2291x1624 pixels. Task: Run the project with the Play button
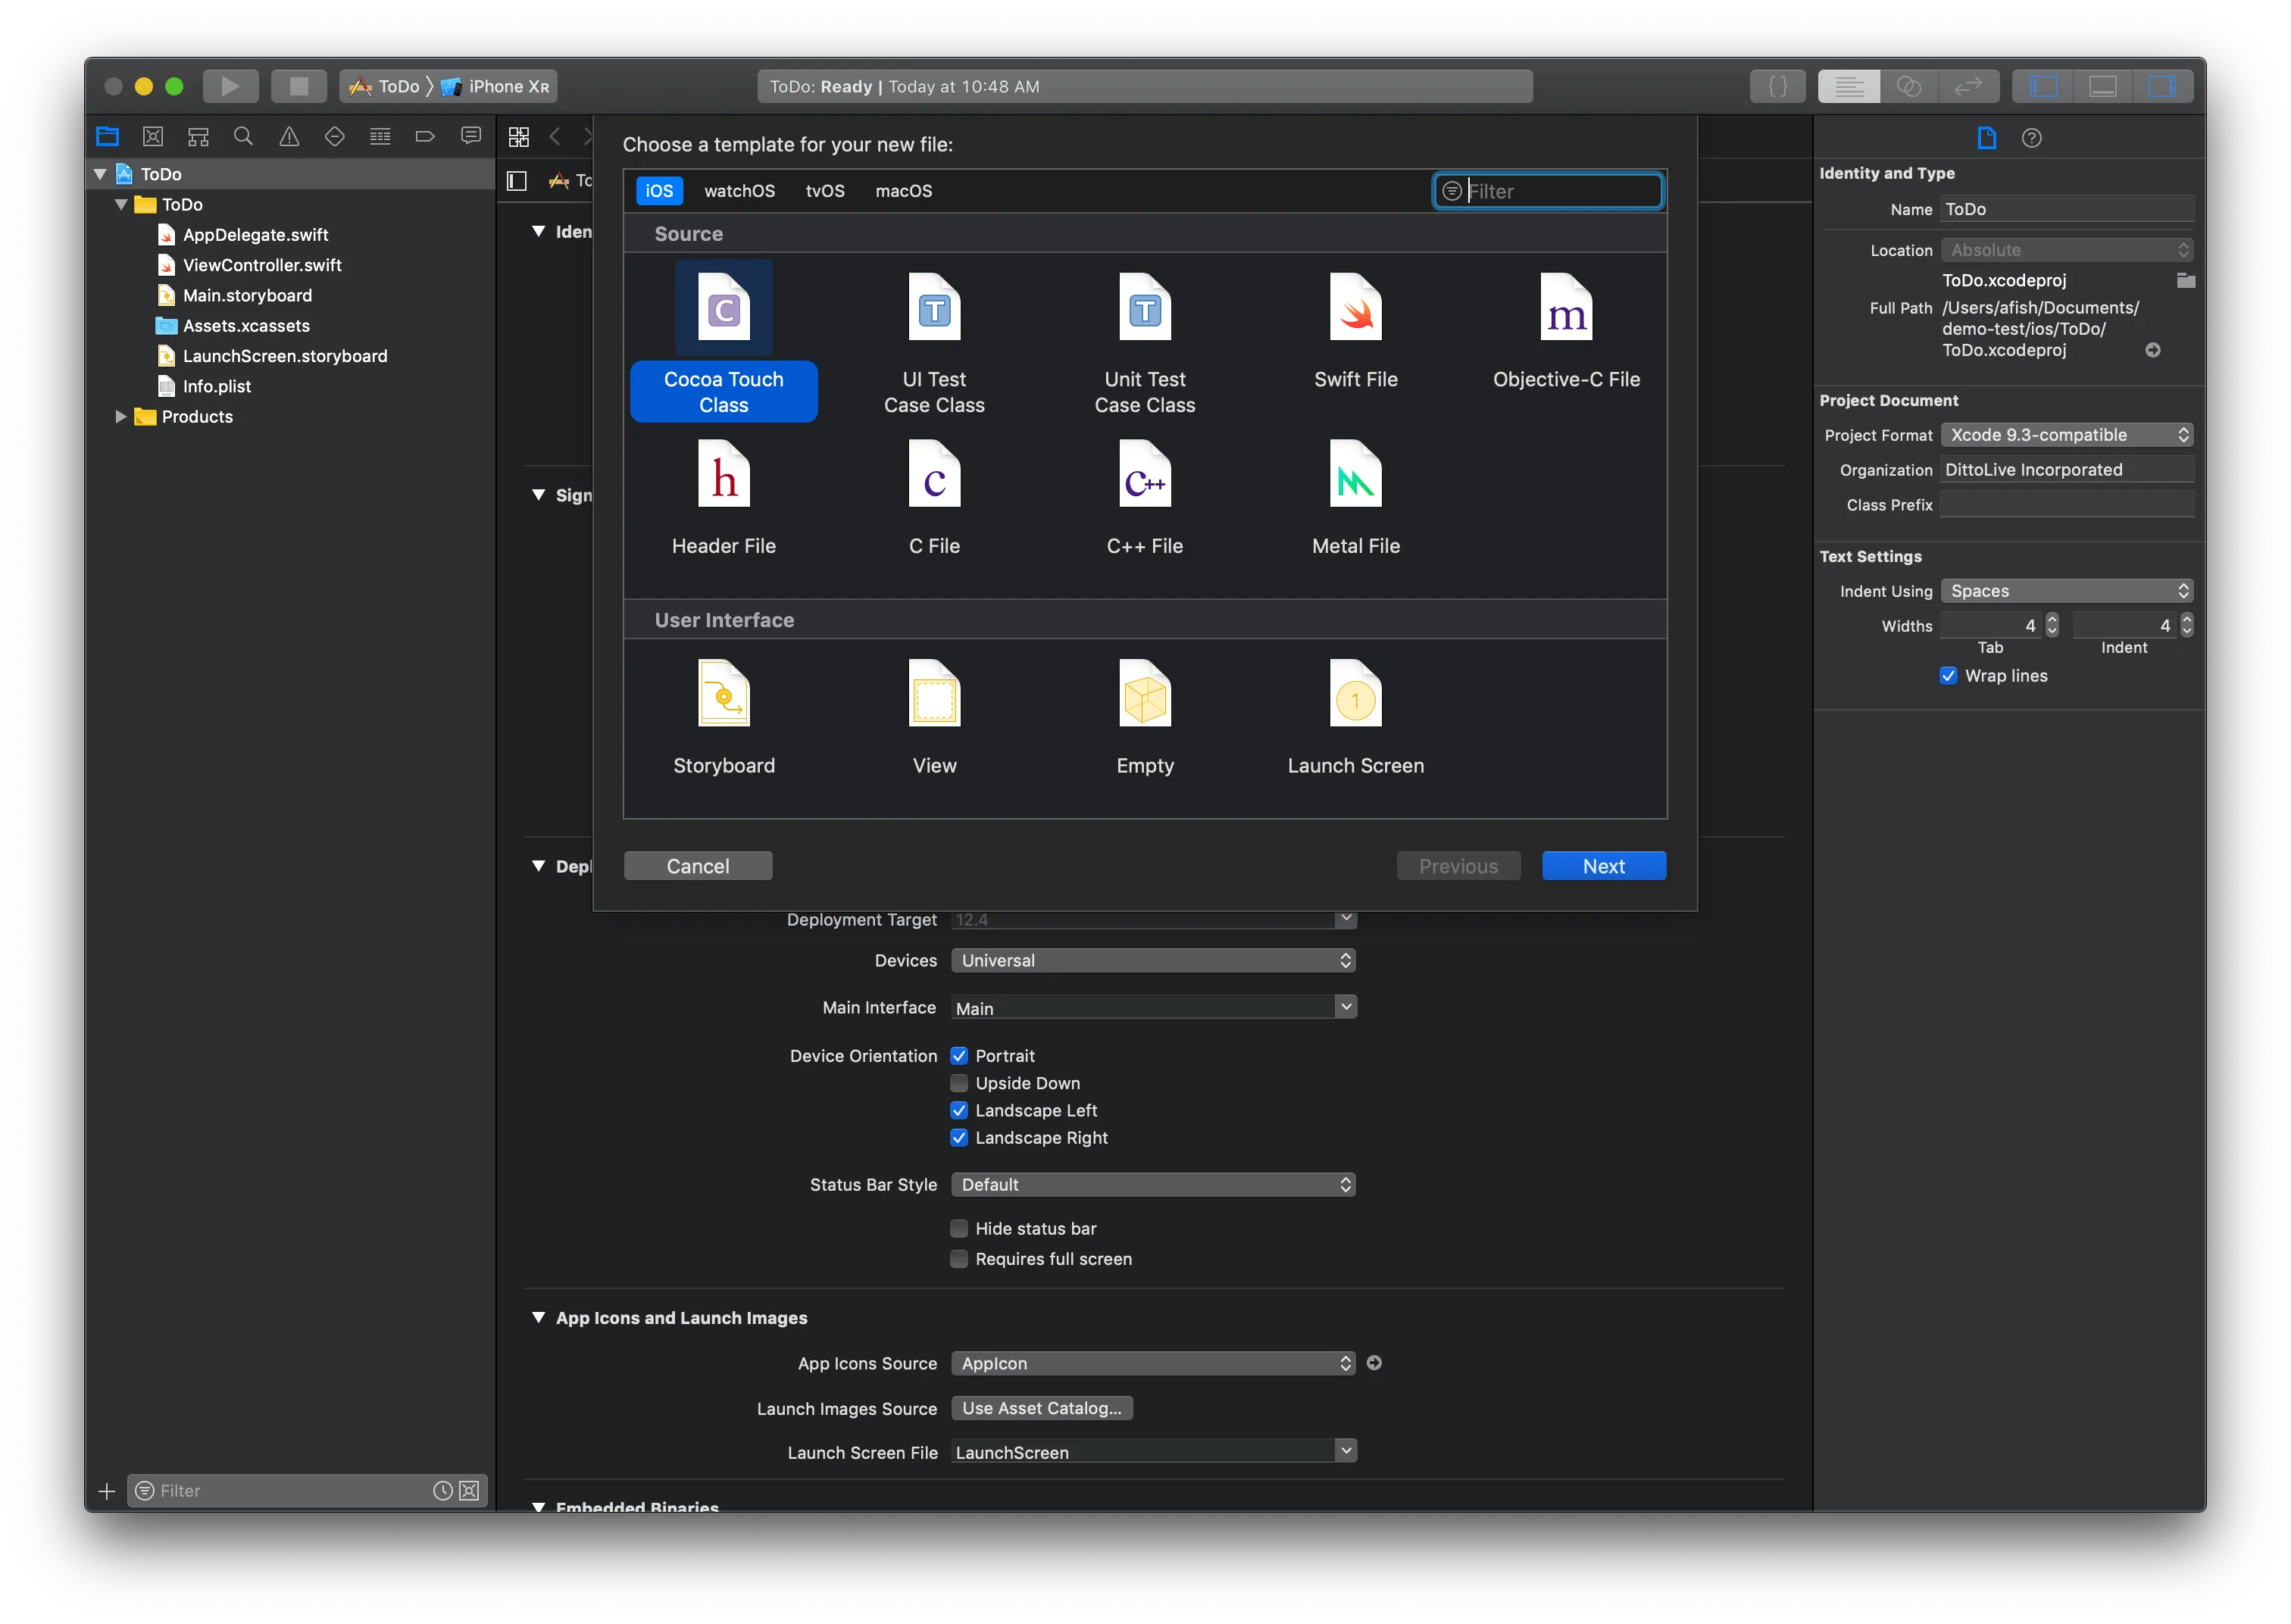tap(230, 86)
